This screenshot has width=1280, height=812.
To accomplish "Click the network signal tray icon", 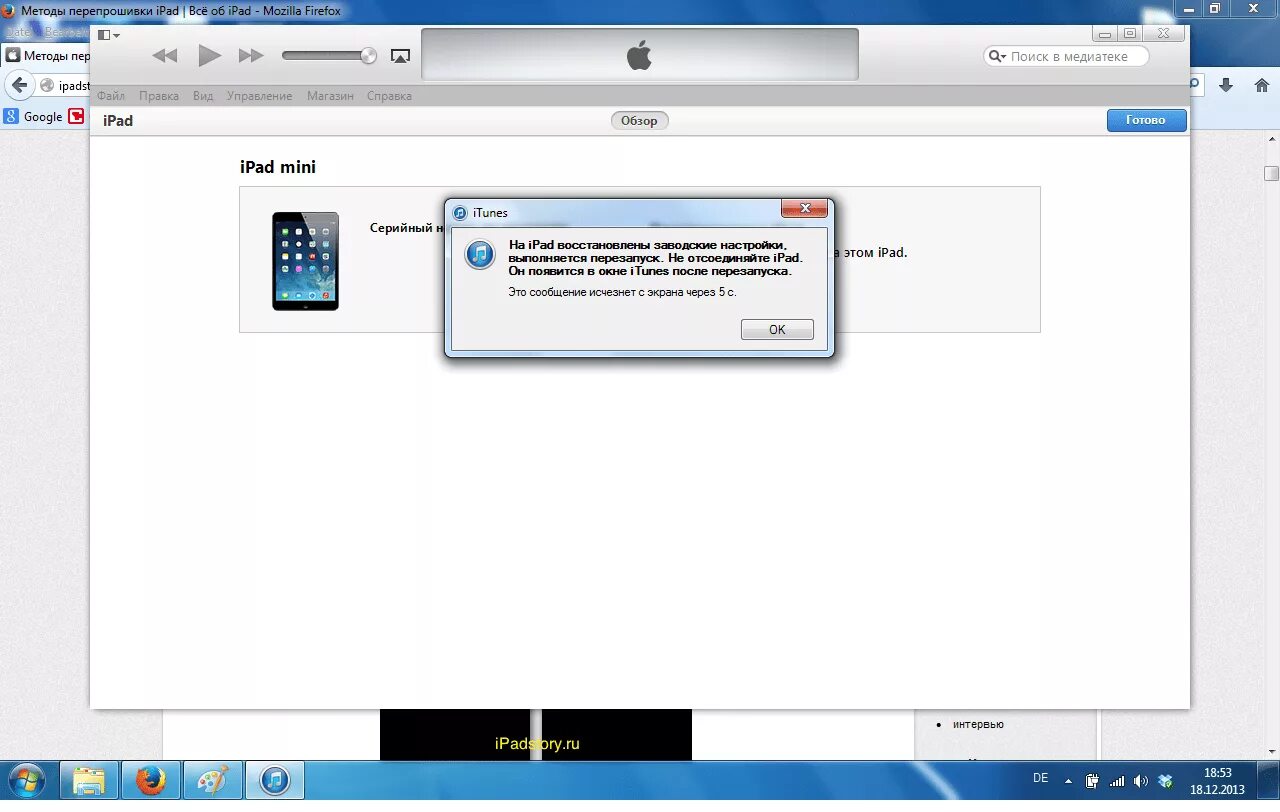I will click(1117, 781).
